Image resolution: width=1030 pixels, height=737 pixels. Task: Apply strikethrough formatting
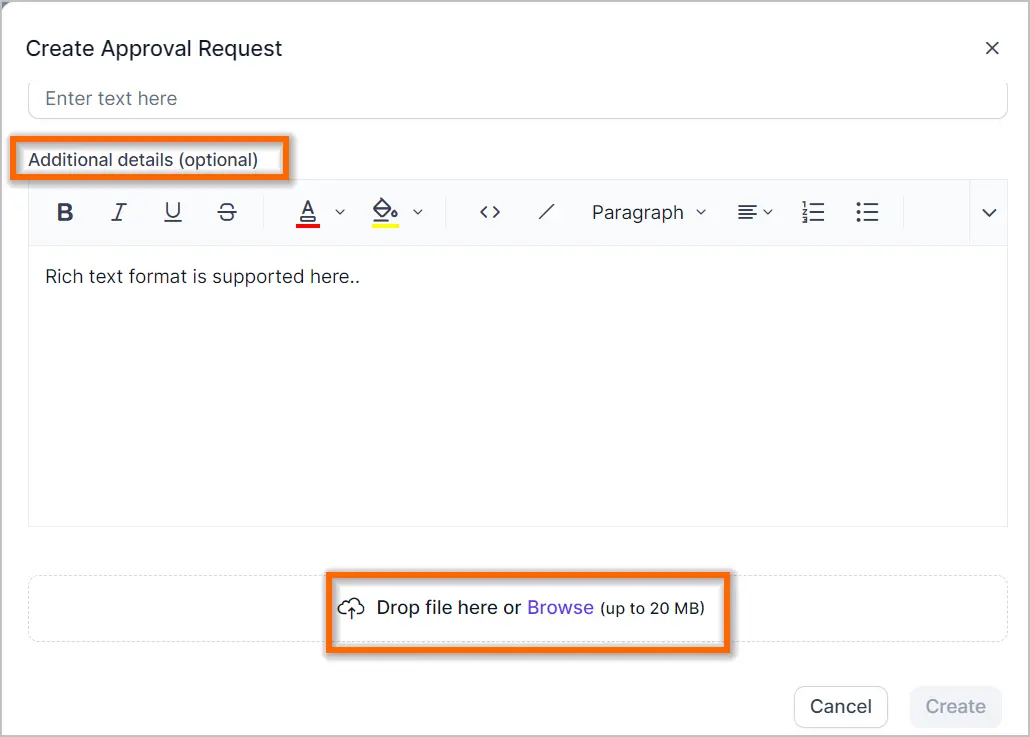point(227,212)
